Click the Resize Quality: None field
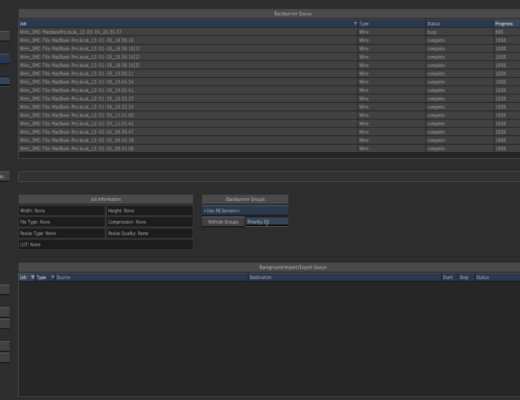 click(150, 233)
